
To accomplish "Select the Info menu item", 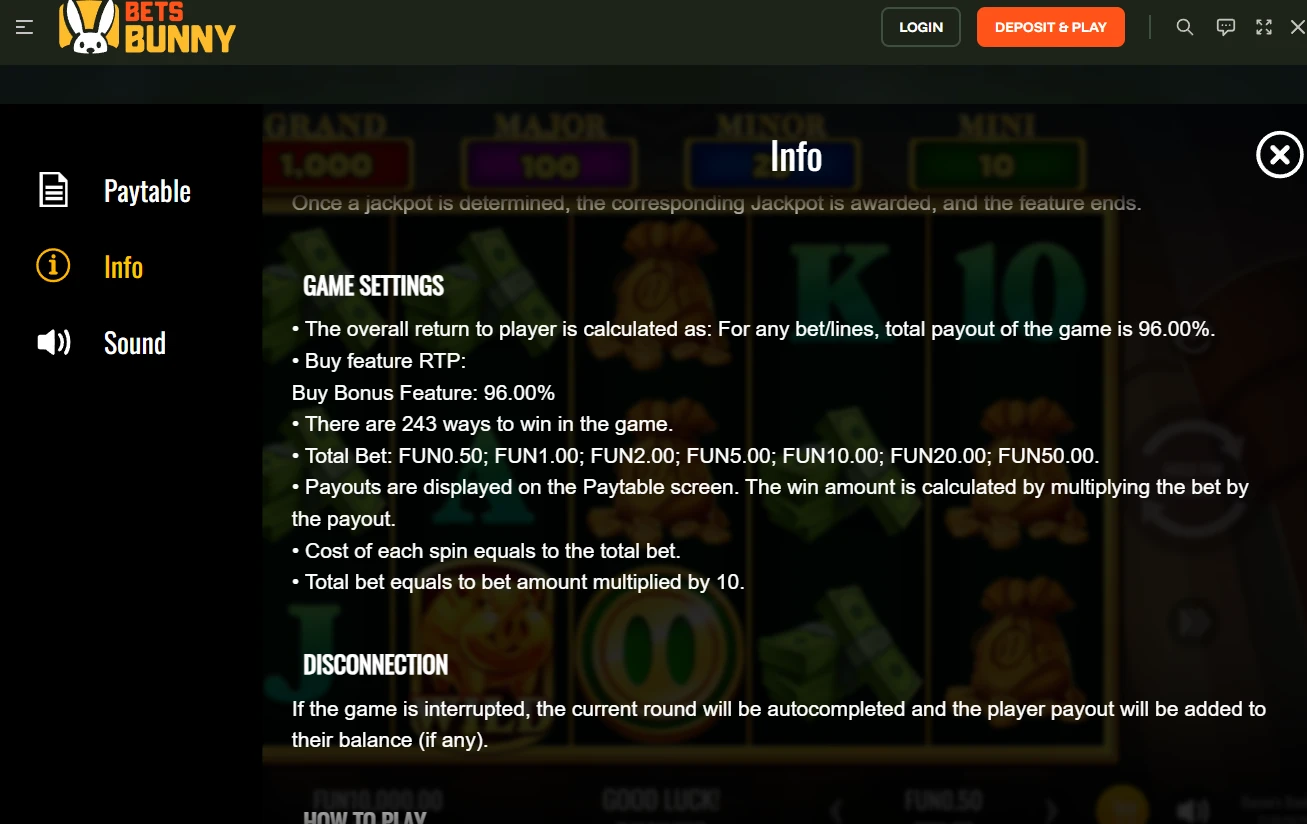I will (x=123, y=267).
